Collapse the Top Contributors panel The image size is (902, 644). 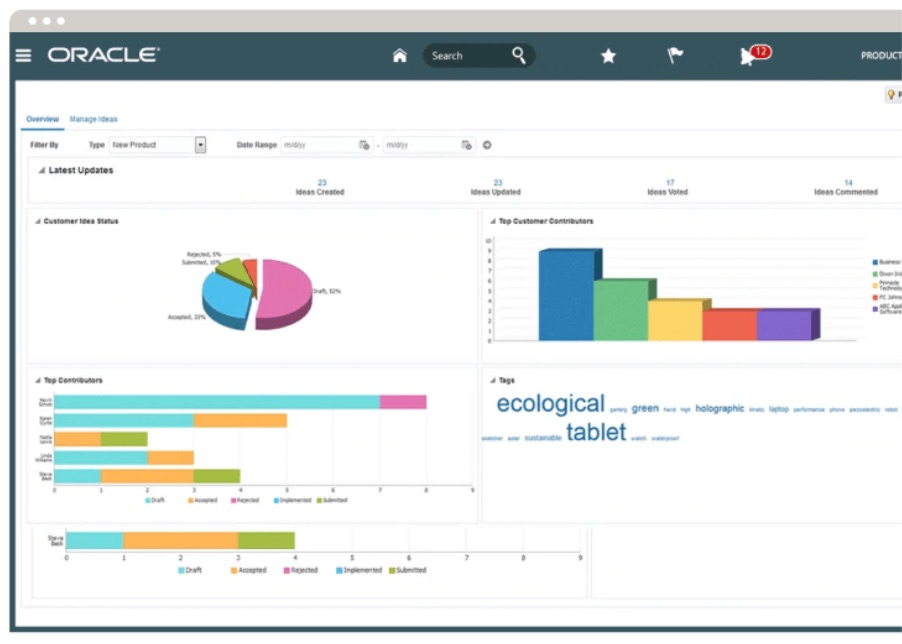(x=37, y=381)
